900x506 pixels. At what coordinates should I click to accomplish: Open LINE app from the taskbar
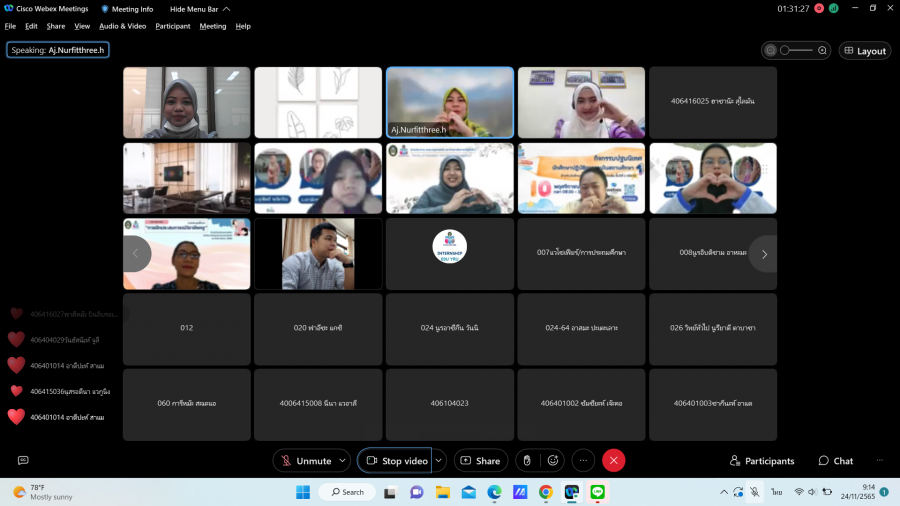(598, 492)
